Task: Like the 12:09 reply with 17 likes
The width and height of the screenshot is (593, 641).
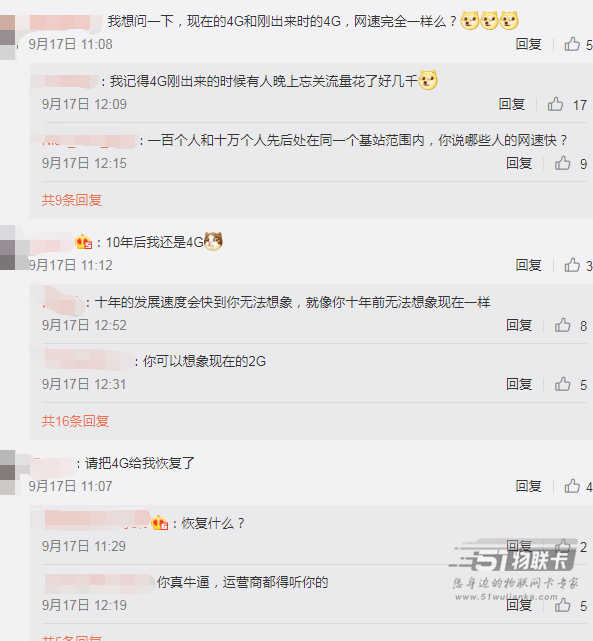Action: click(555, 104)
